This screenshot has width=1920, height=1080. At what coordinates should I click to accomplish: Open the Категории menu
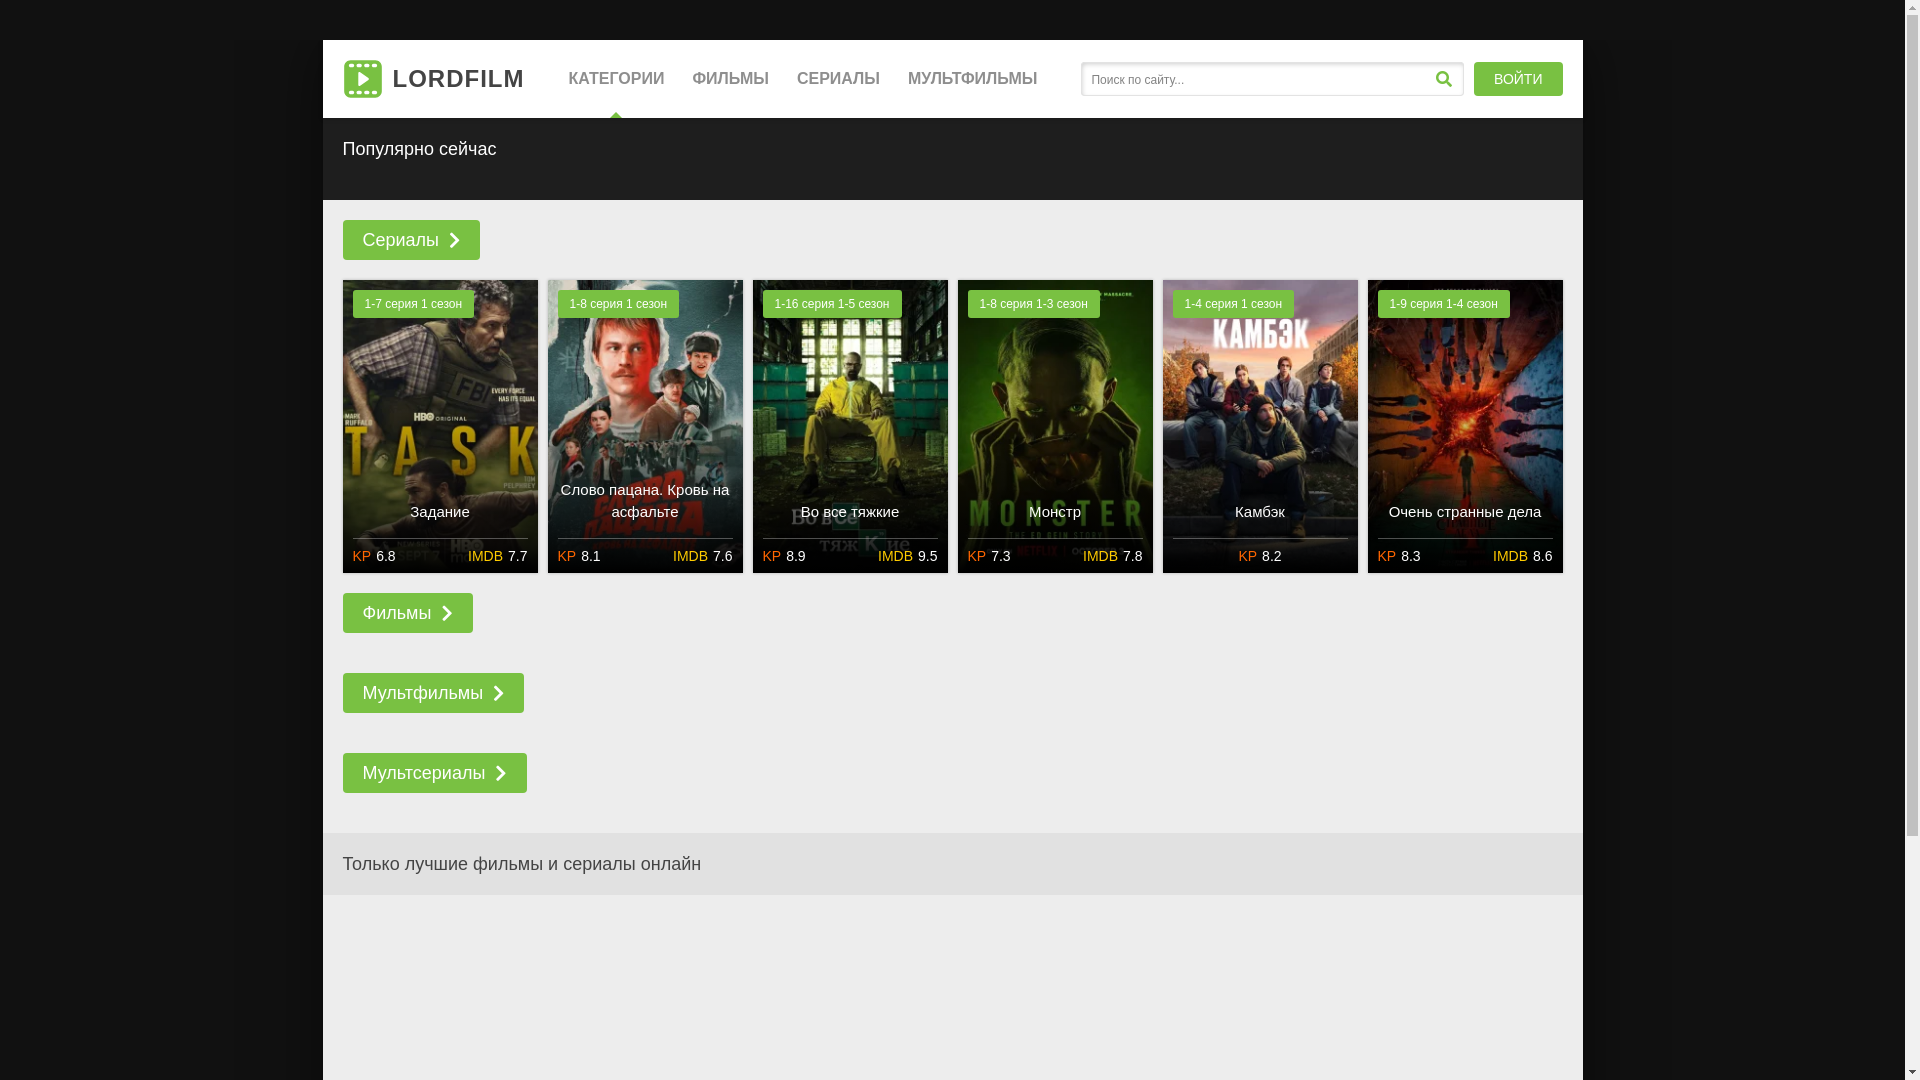tap(616, 79)
